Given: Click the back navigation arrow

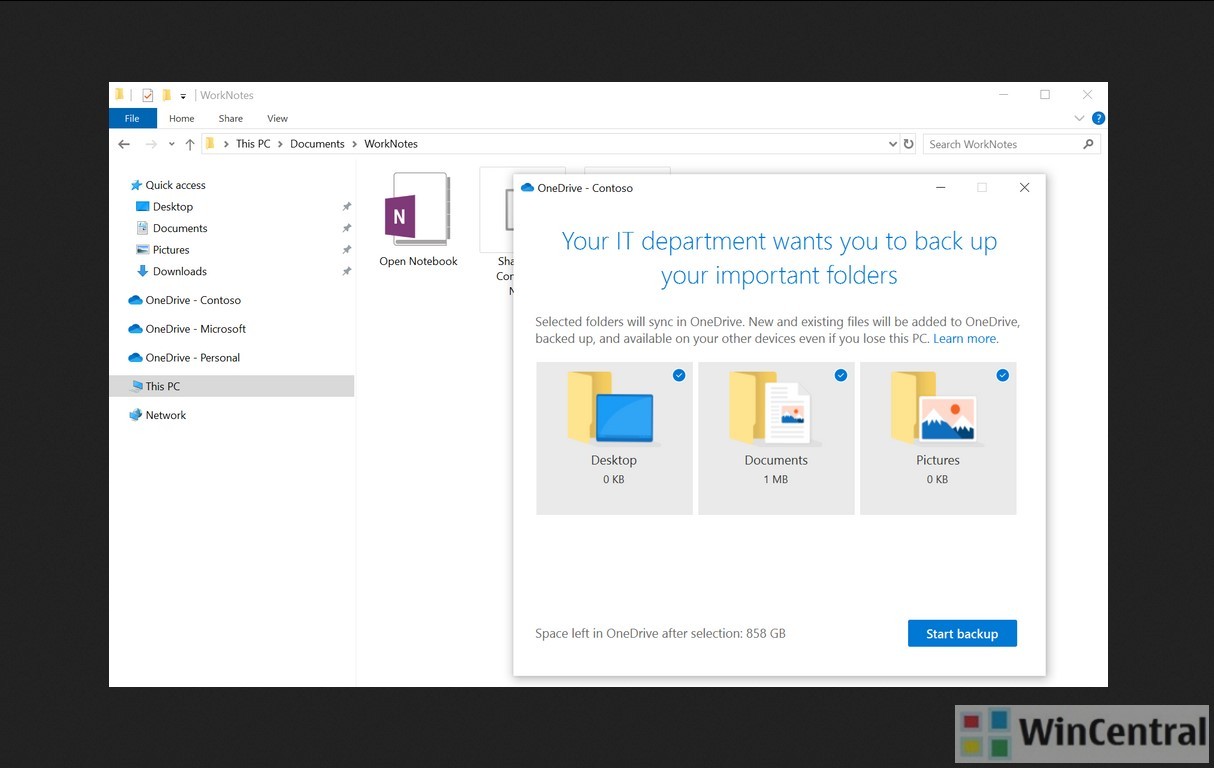Looking at the screenshot, I should 123,144.
